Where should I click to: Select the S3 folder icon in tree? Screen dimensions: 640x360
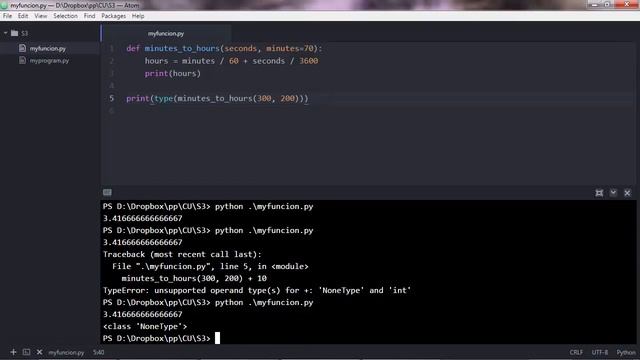(15, 33)
